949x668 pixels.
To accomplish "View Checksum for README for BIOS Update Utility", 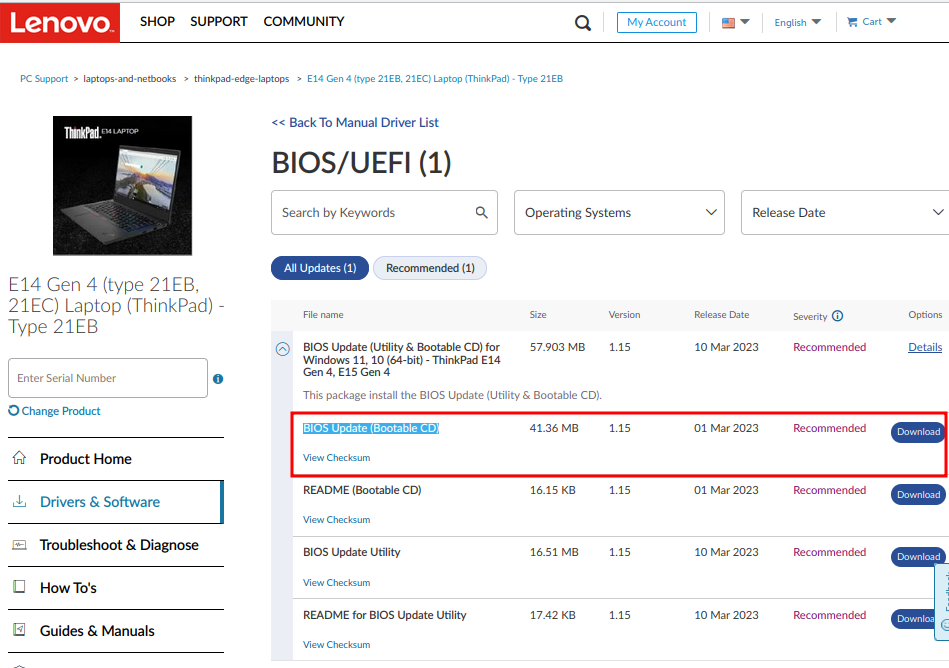I will (x=337, y=645).
